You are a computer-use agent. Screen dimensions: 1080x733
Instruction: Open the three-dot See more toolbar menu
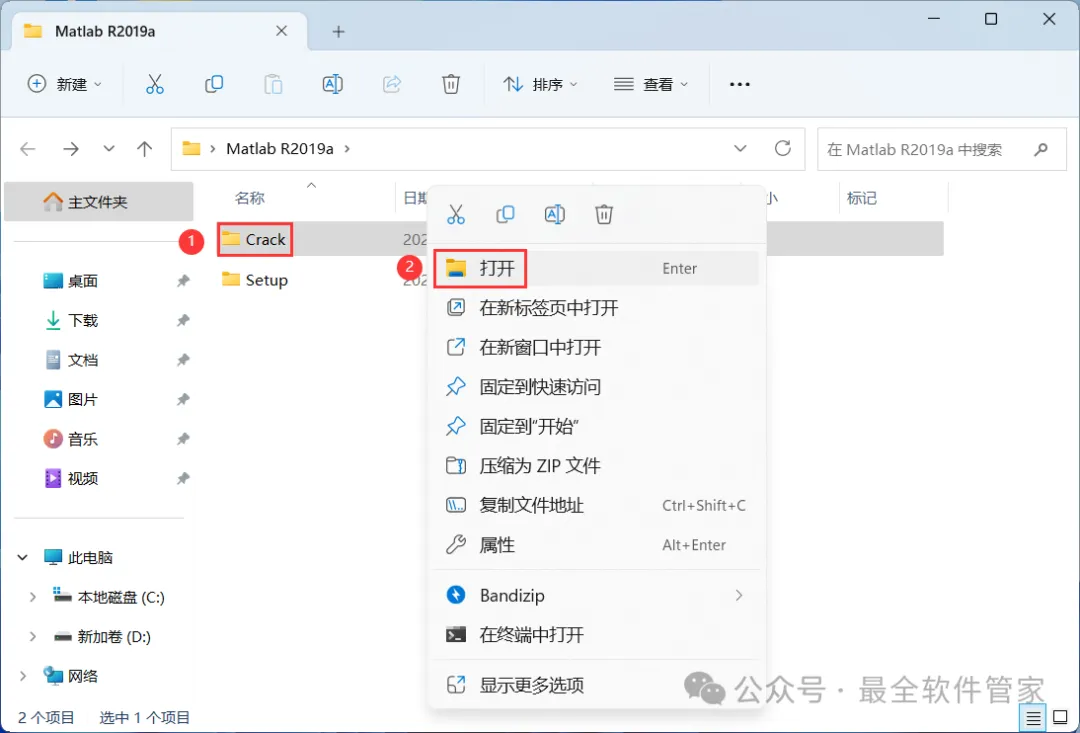point(740,84)
